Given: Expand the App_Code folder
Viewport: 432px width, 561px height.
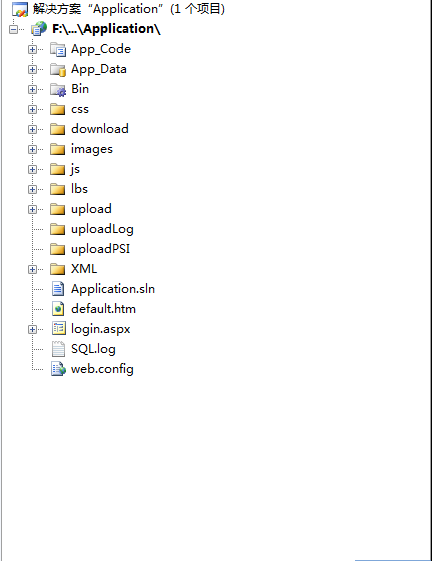Looking at the screenshot, I should 32,49.
